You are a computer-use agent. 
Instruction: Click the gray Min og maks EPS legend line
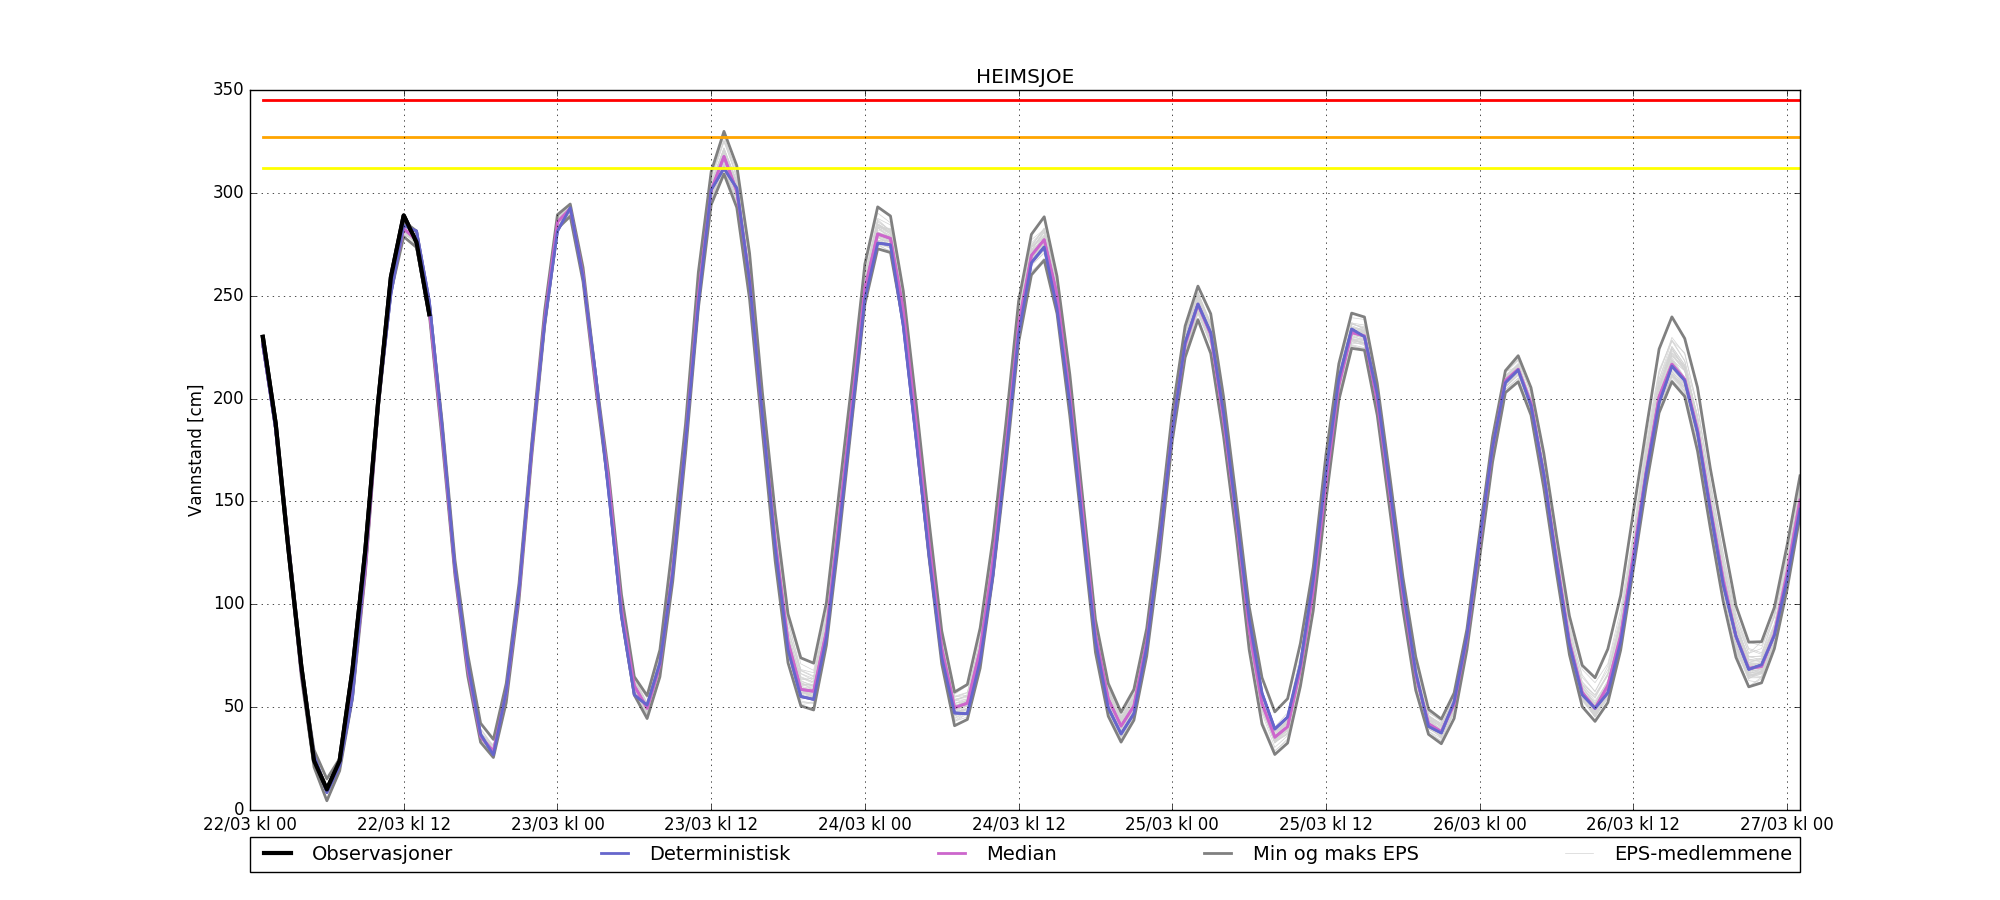pos(1218,854)
